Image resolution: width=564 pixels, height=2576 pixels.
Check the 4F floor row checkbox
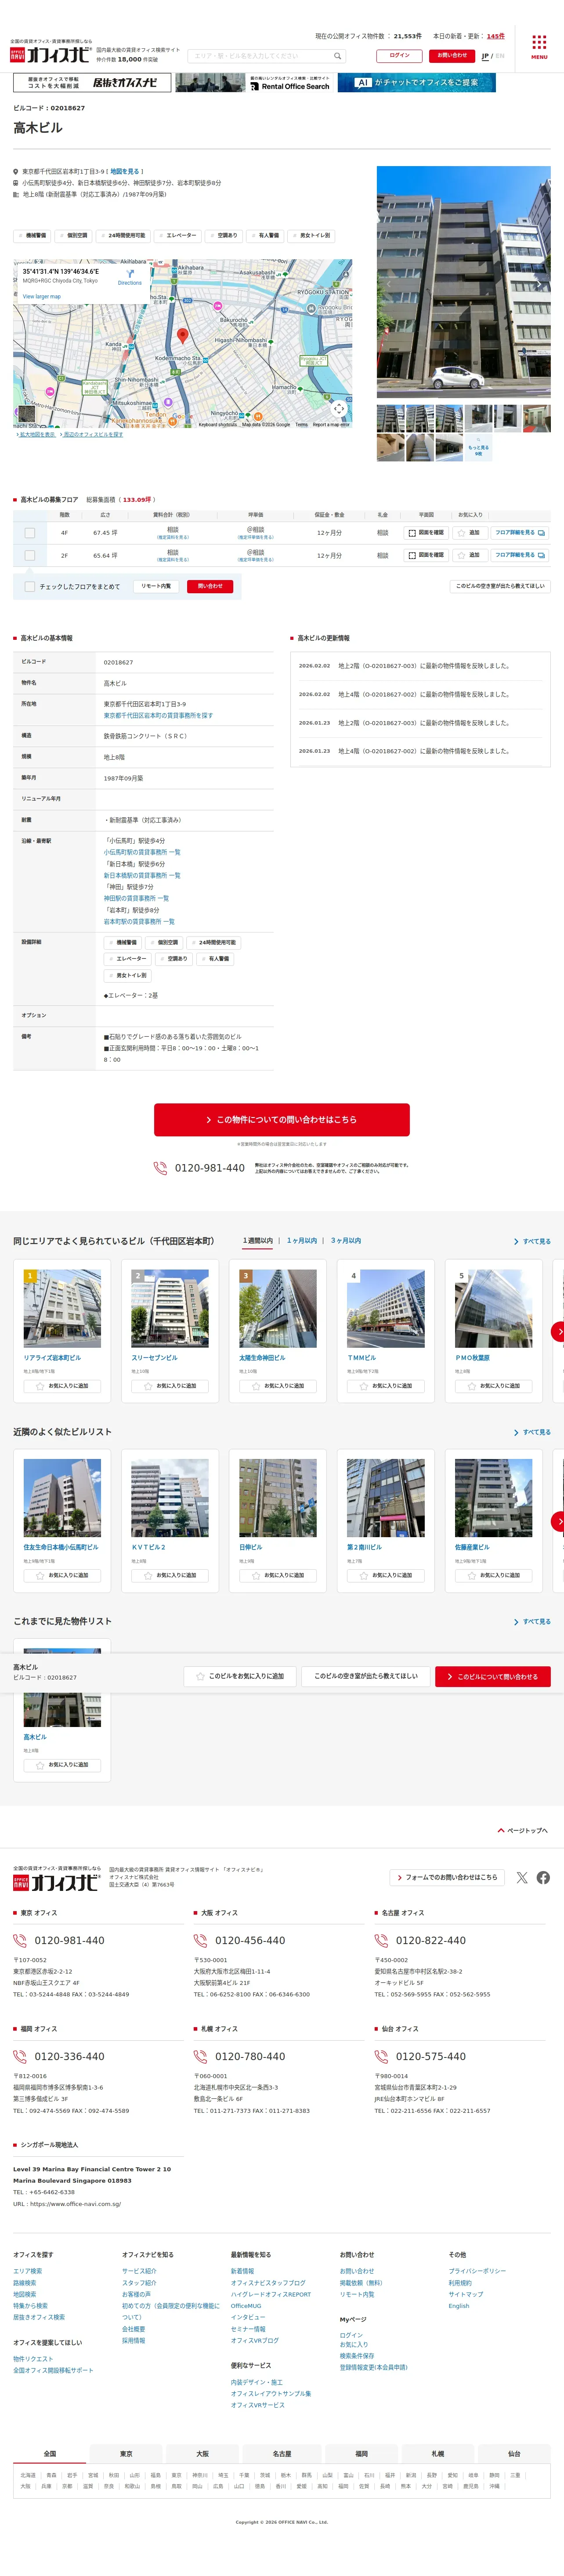click(30, 533)
